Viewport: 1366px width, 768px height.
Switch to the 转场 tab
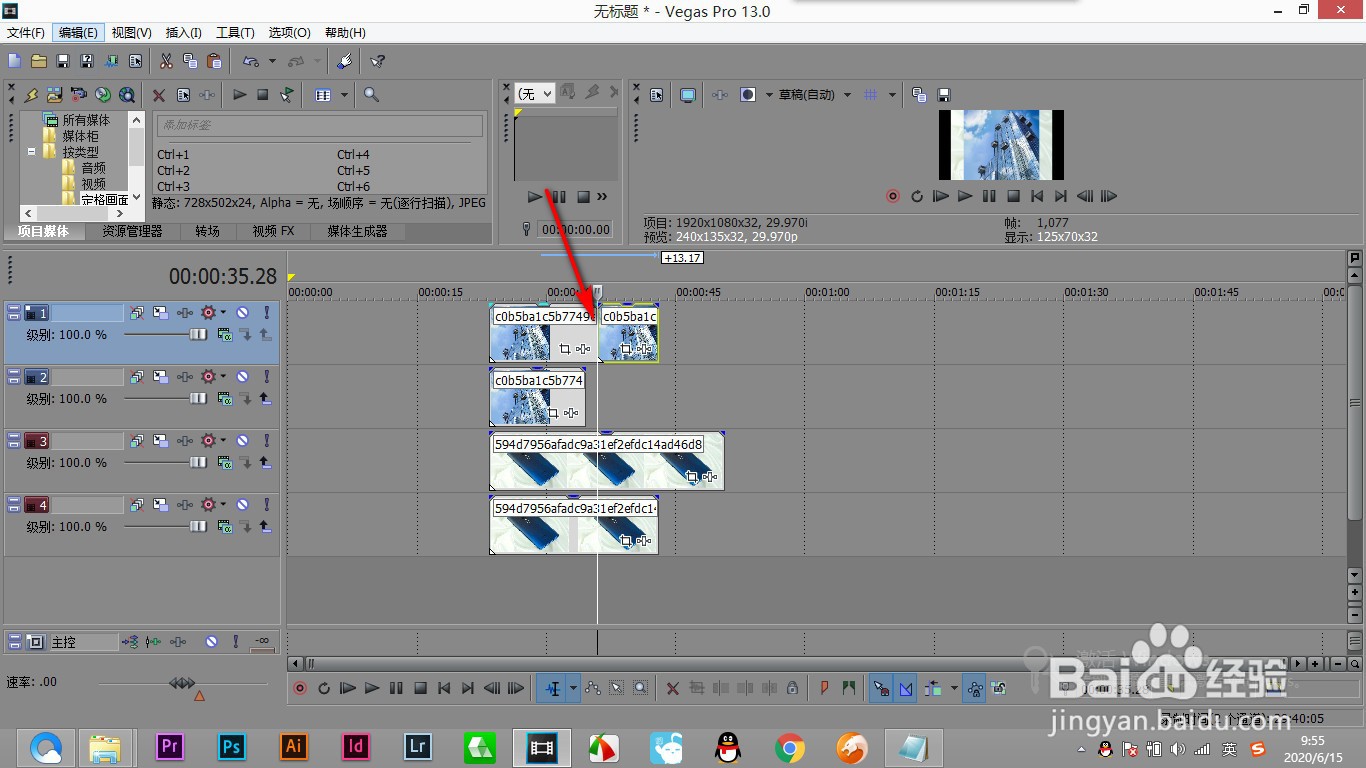207,231
